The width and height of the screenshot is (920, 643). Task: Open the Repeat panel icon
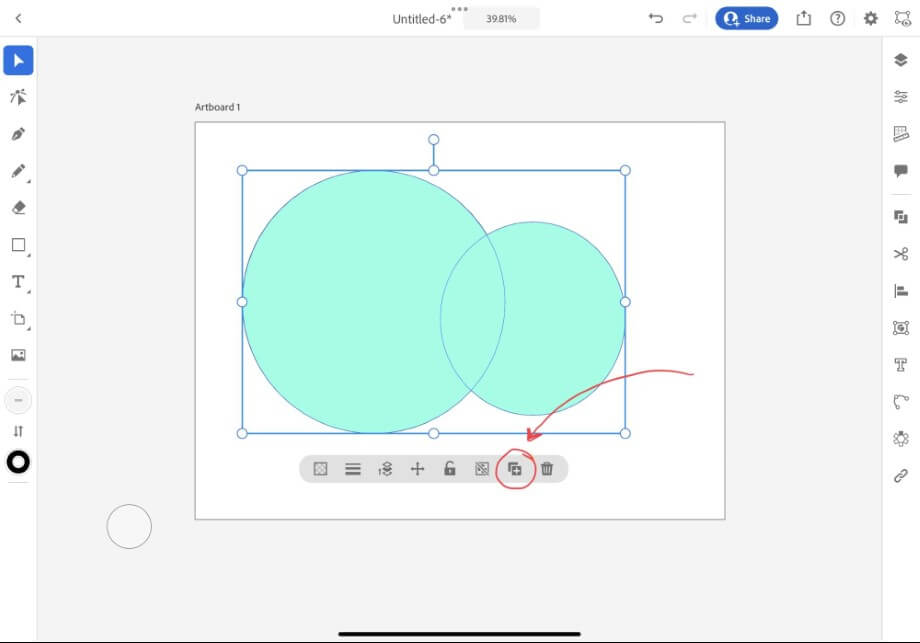(x=901, y=327)
